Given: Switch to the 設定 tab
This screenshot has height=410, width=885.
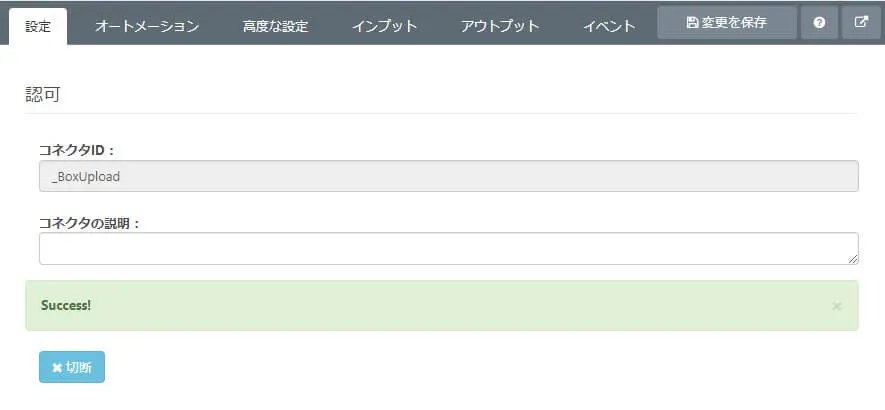Looking at the screenshot, I should 38,26.
